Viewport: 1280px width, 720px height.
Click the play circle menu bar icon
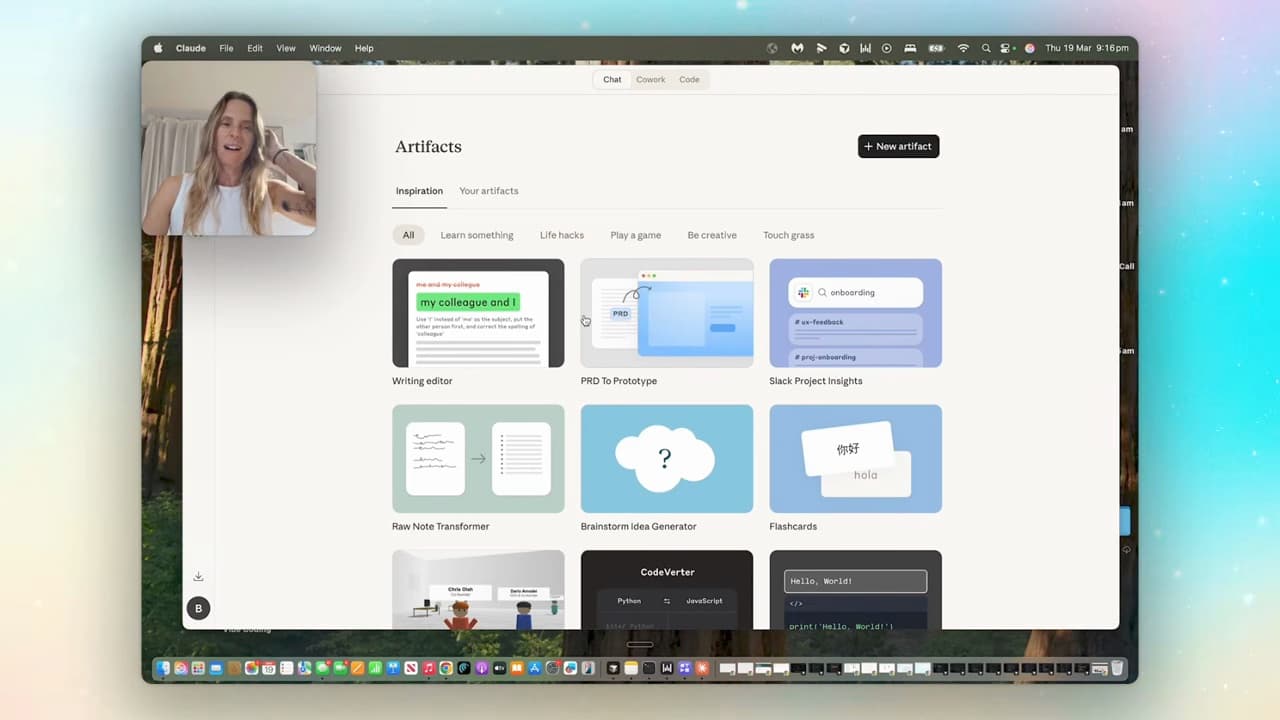[x=887, y=48]
